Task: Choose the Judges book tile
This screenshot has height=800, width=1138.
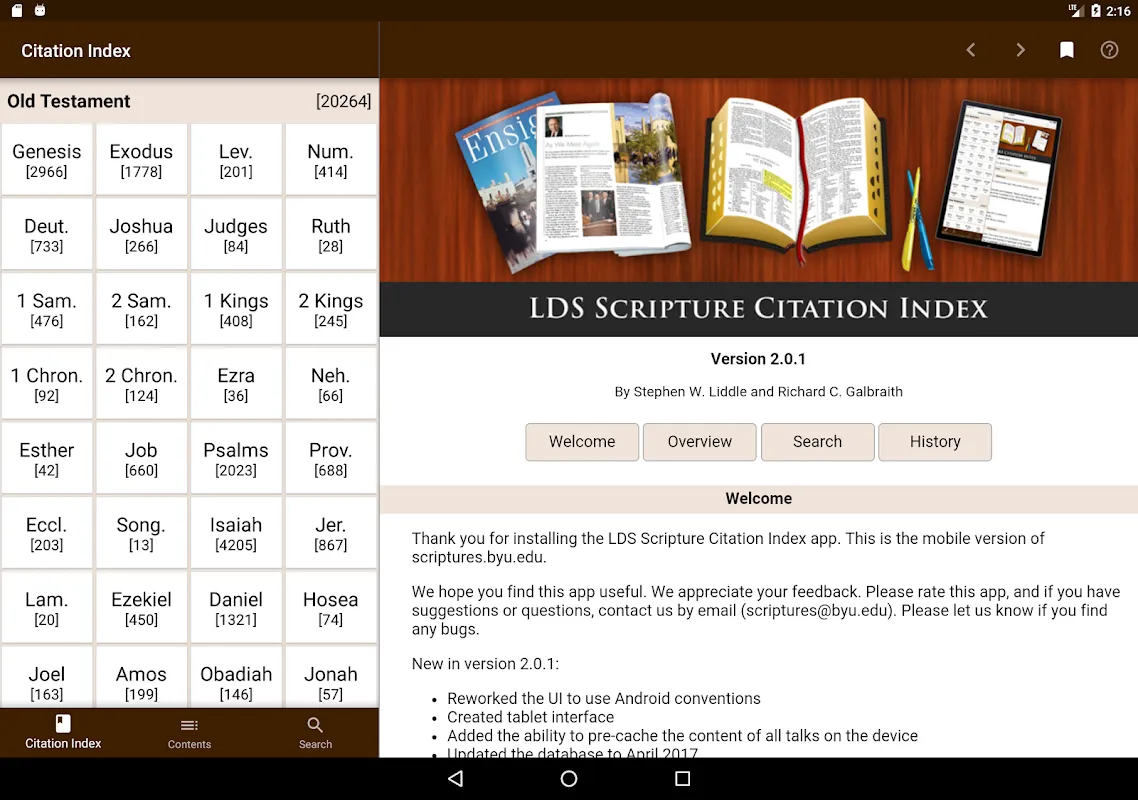Action: pos(236,234)
